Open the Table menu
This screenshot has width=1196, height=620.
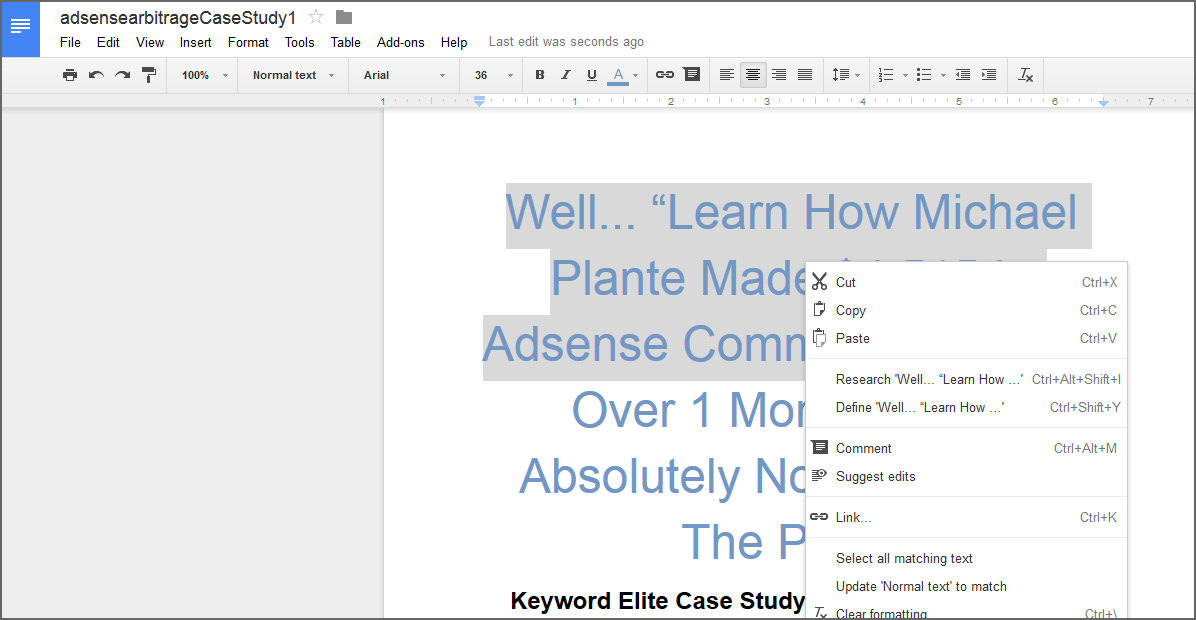pos(345,42)
